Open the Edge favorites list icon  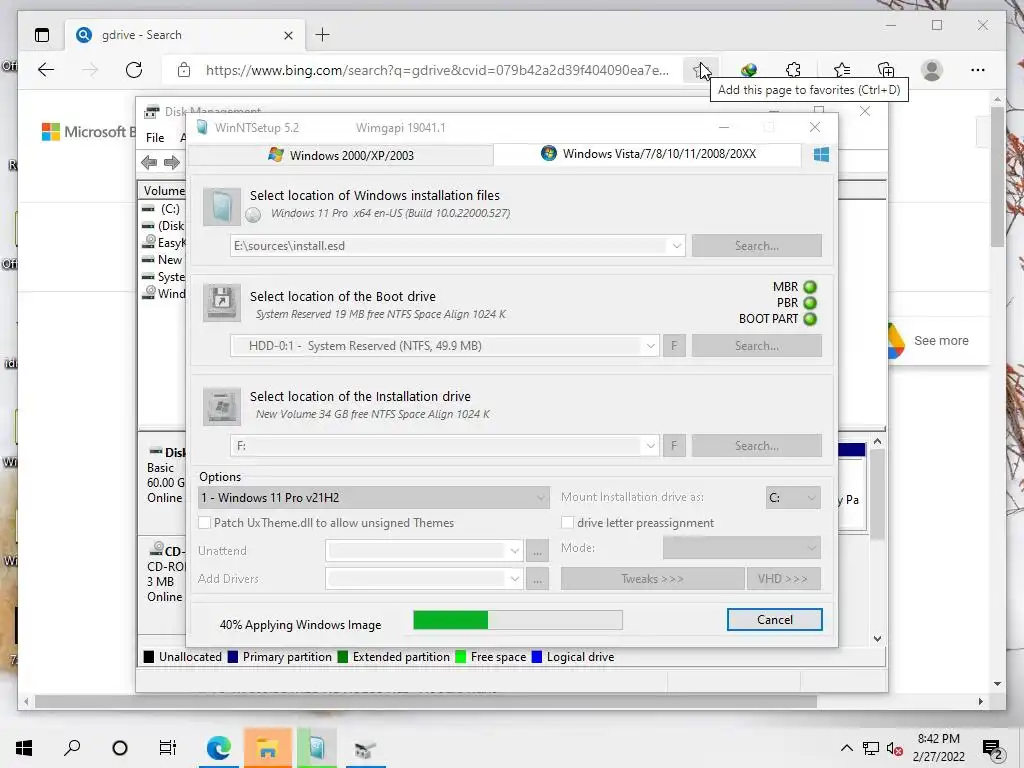[x=842, y=70]
